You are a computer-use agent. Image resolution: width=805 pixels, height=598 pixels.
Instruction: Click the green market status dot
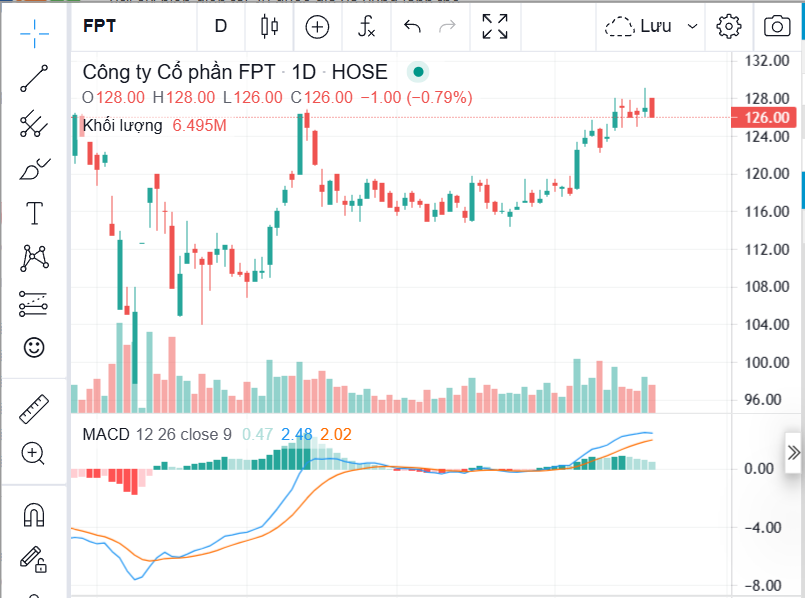pos(418,72)
